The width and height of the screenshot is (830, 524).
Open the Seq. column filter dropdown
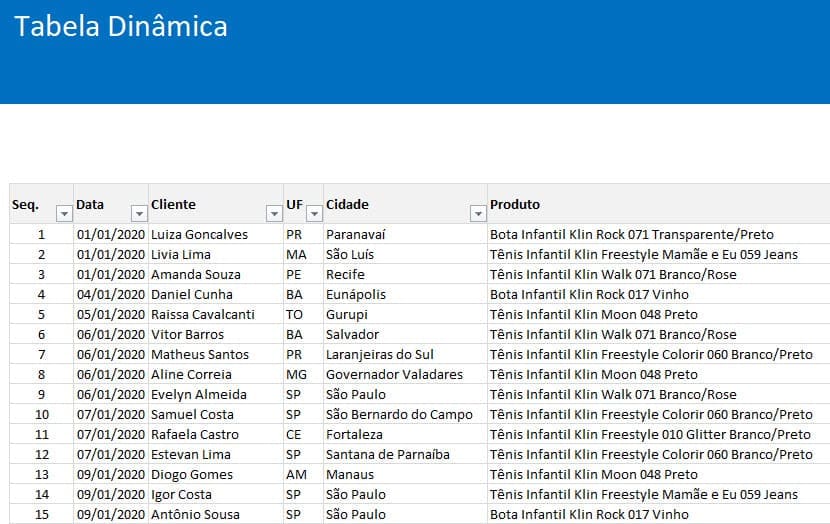pos(64,213)
